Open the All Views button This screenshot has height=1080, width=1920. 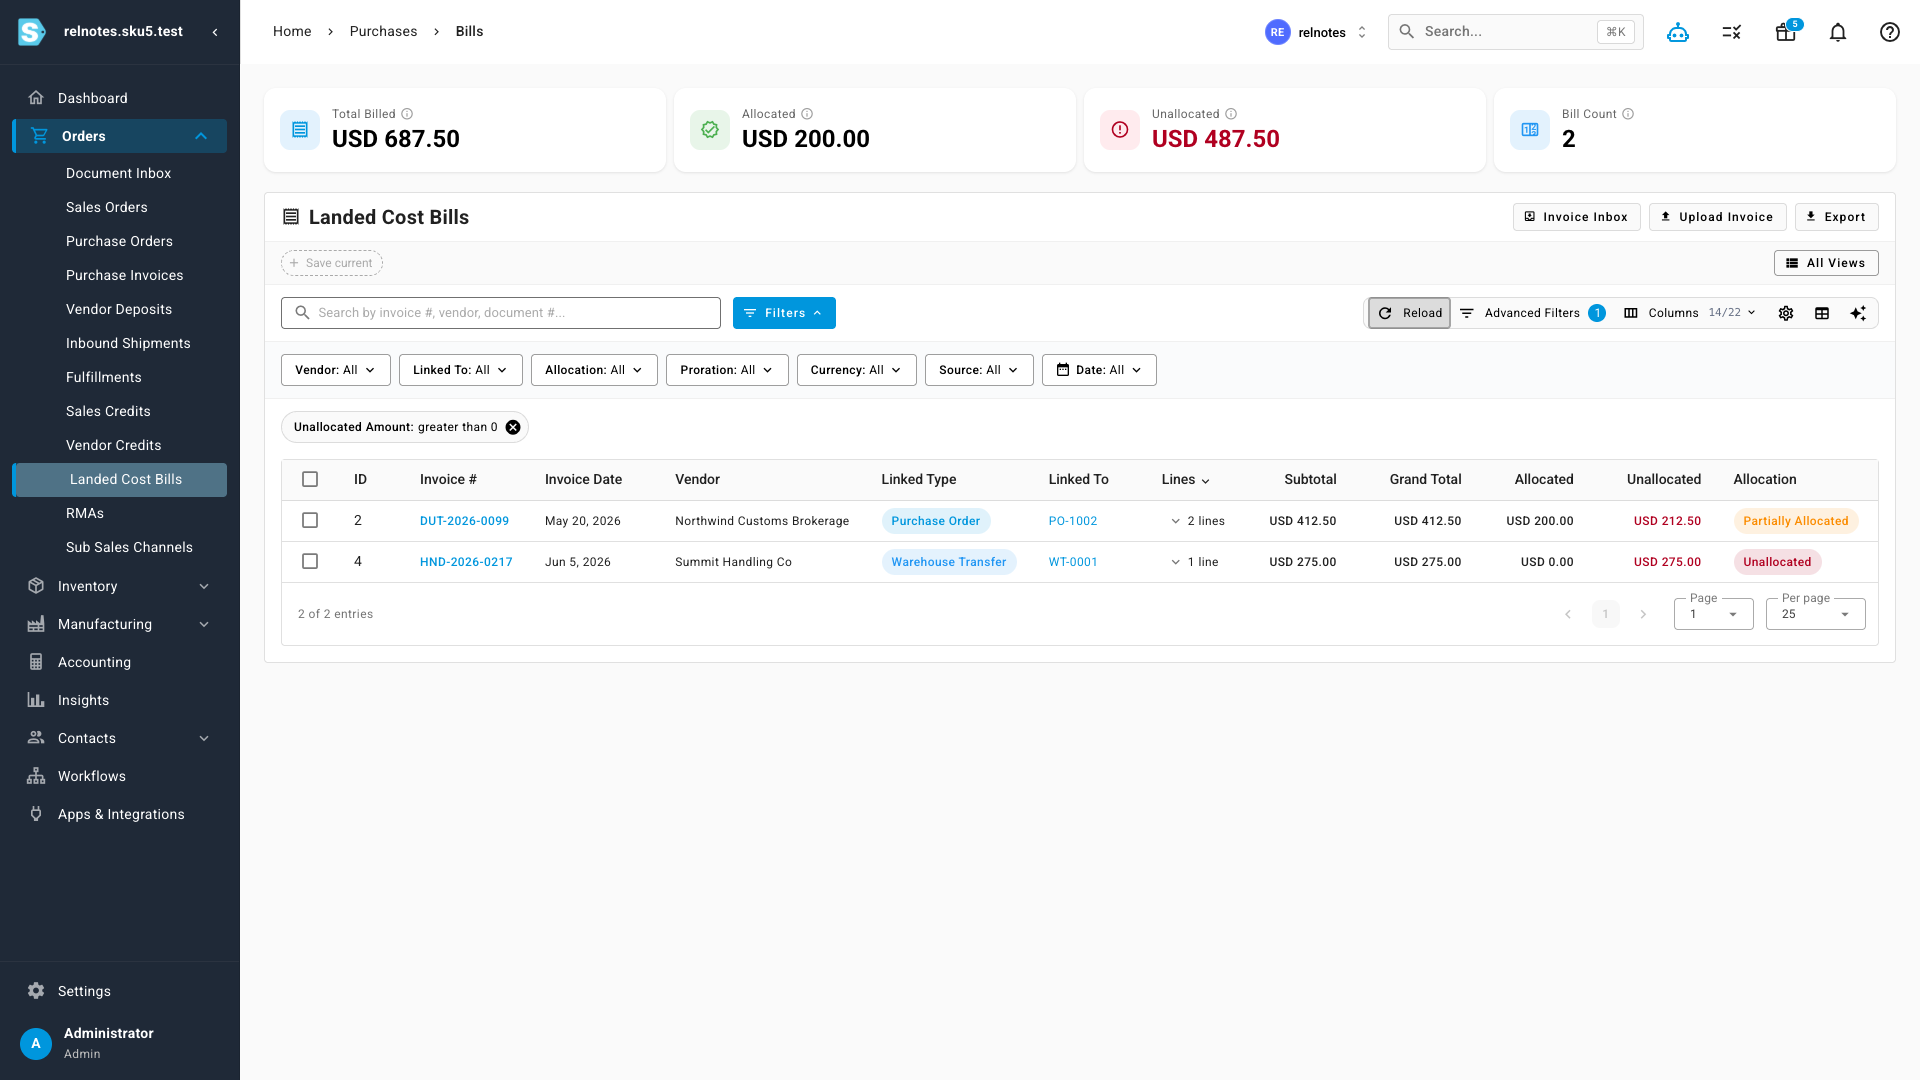[1826, 263]
